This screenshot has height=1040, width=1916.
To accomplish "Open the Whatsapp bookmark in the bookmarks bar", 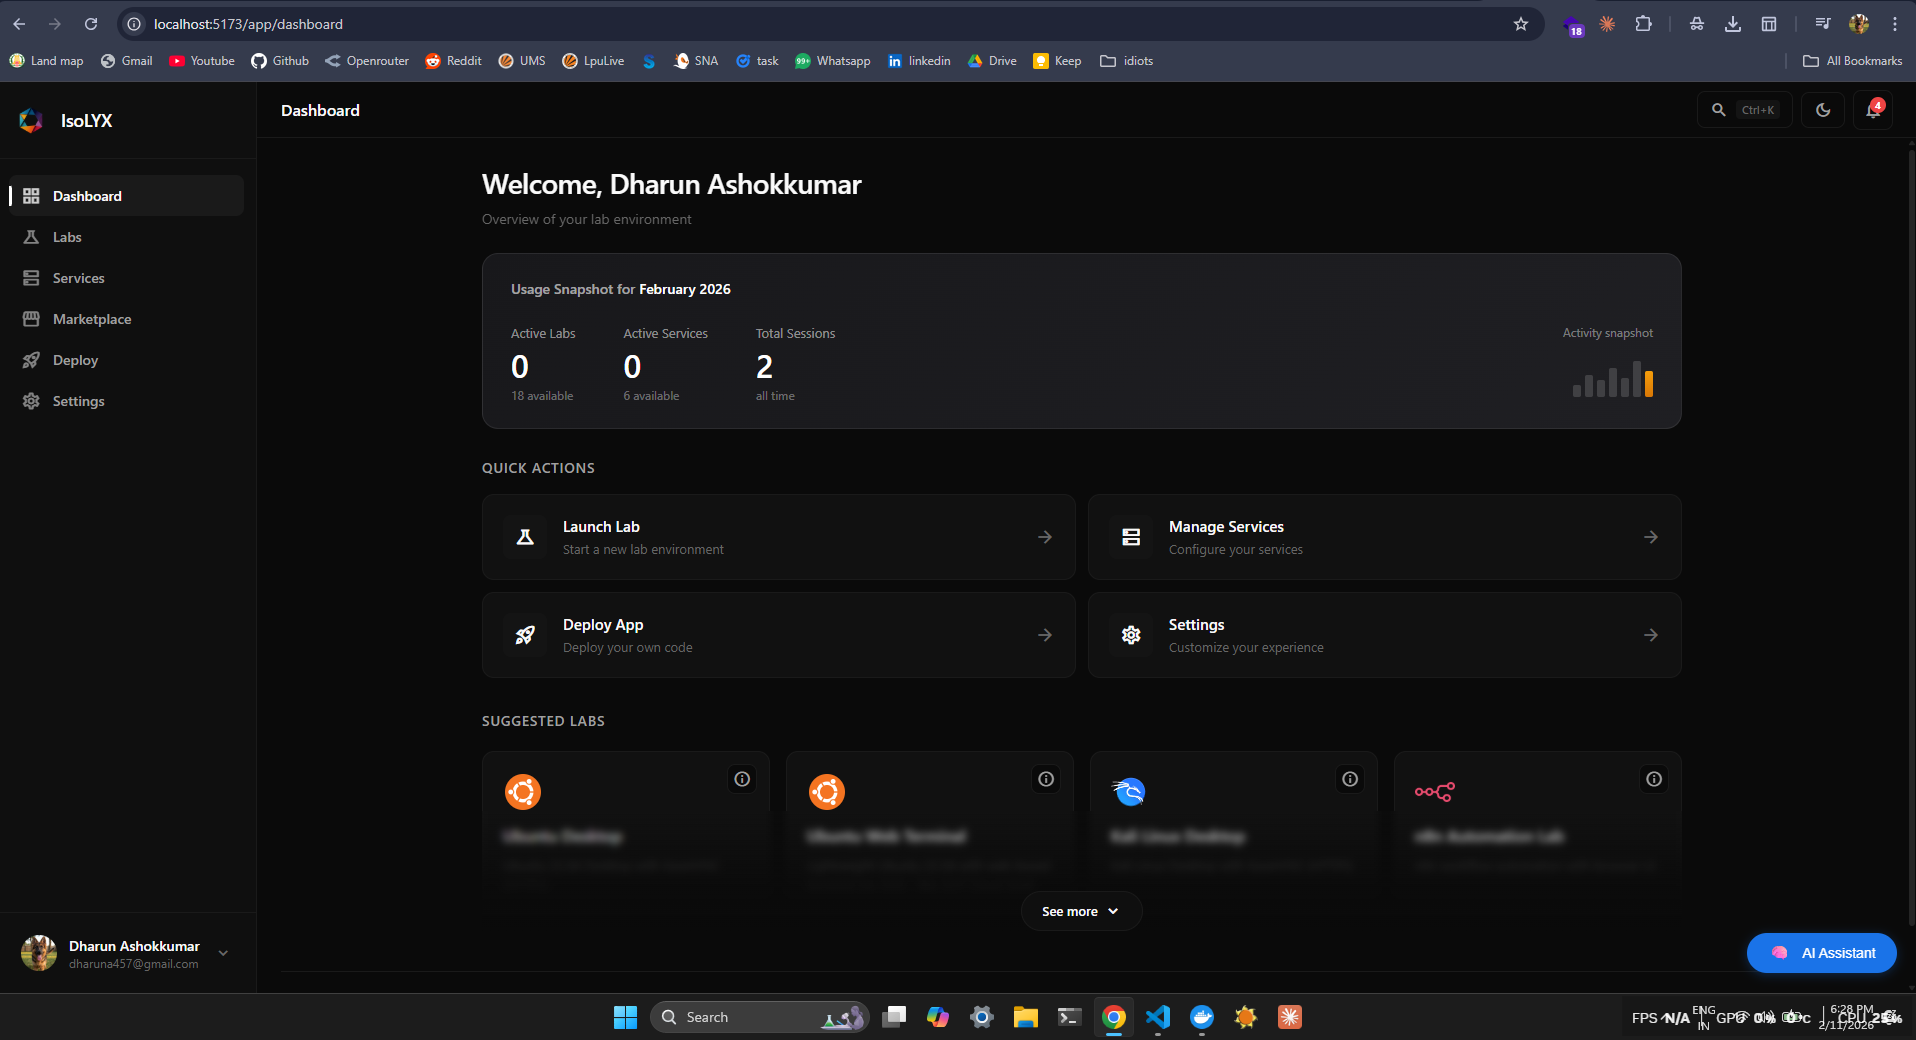I will coord(833,61).
